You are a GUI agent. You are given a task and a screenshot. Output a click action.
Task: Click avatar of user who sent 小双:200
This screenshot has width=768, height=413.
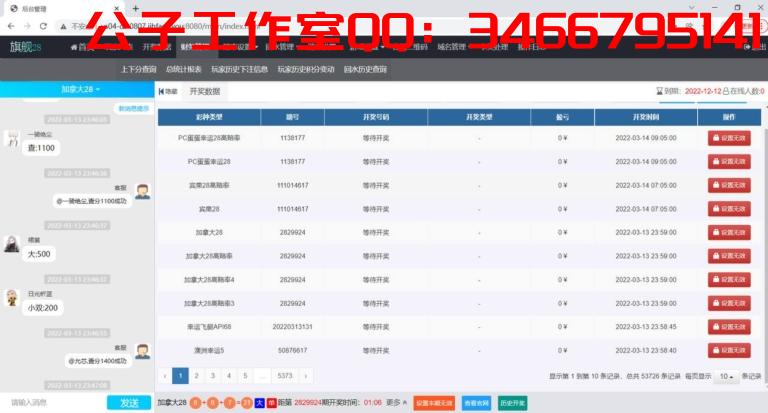pos(12,297)
